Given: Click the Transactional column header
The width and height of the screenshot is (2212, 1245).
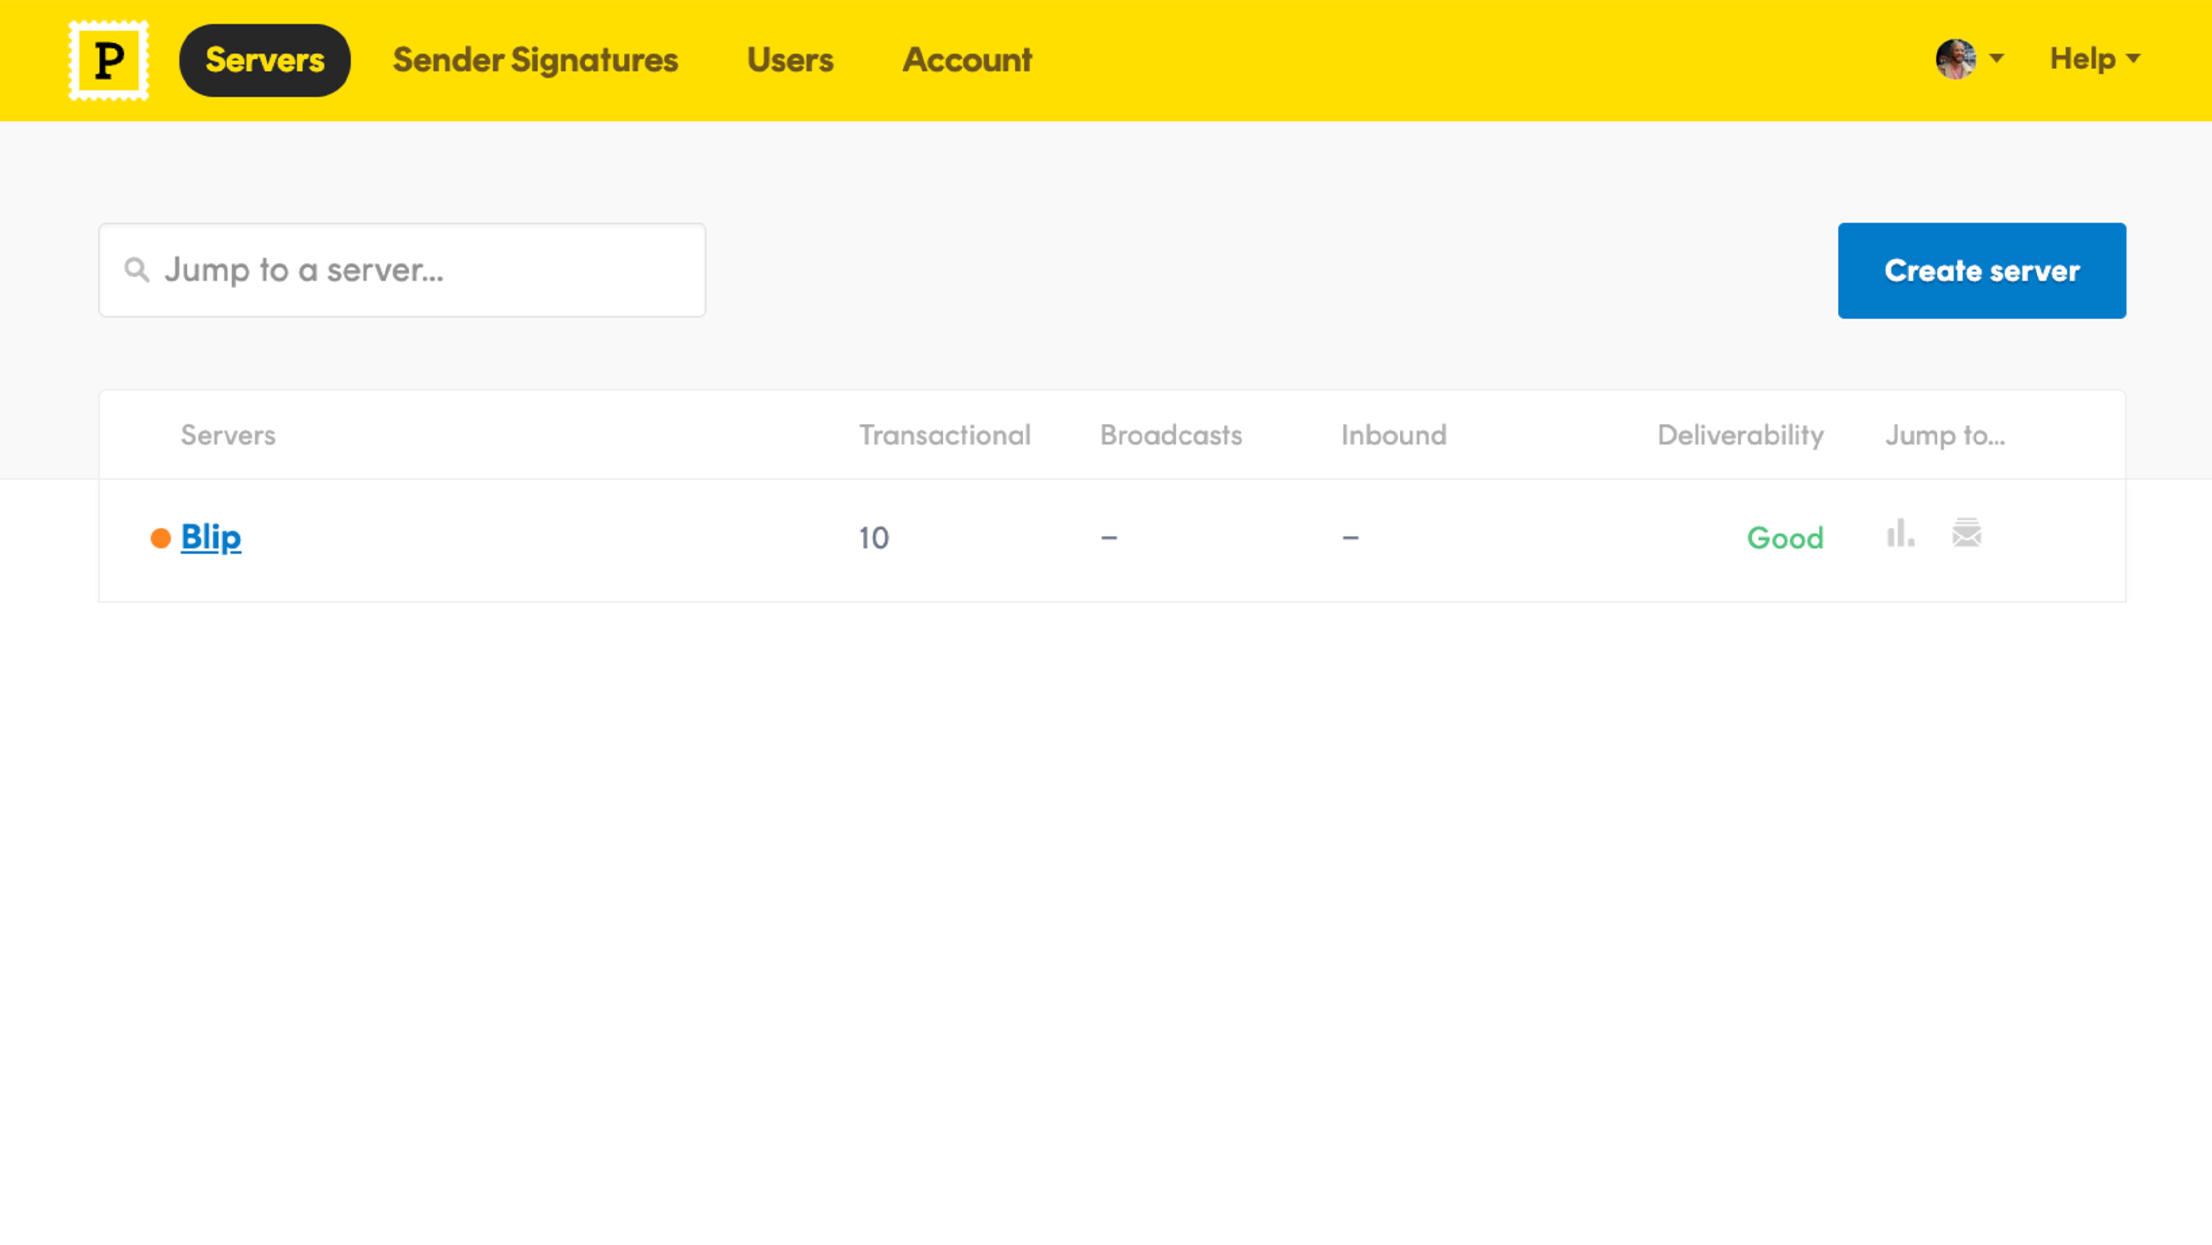Looking at the screenshot, I should [944, 435].
